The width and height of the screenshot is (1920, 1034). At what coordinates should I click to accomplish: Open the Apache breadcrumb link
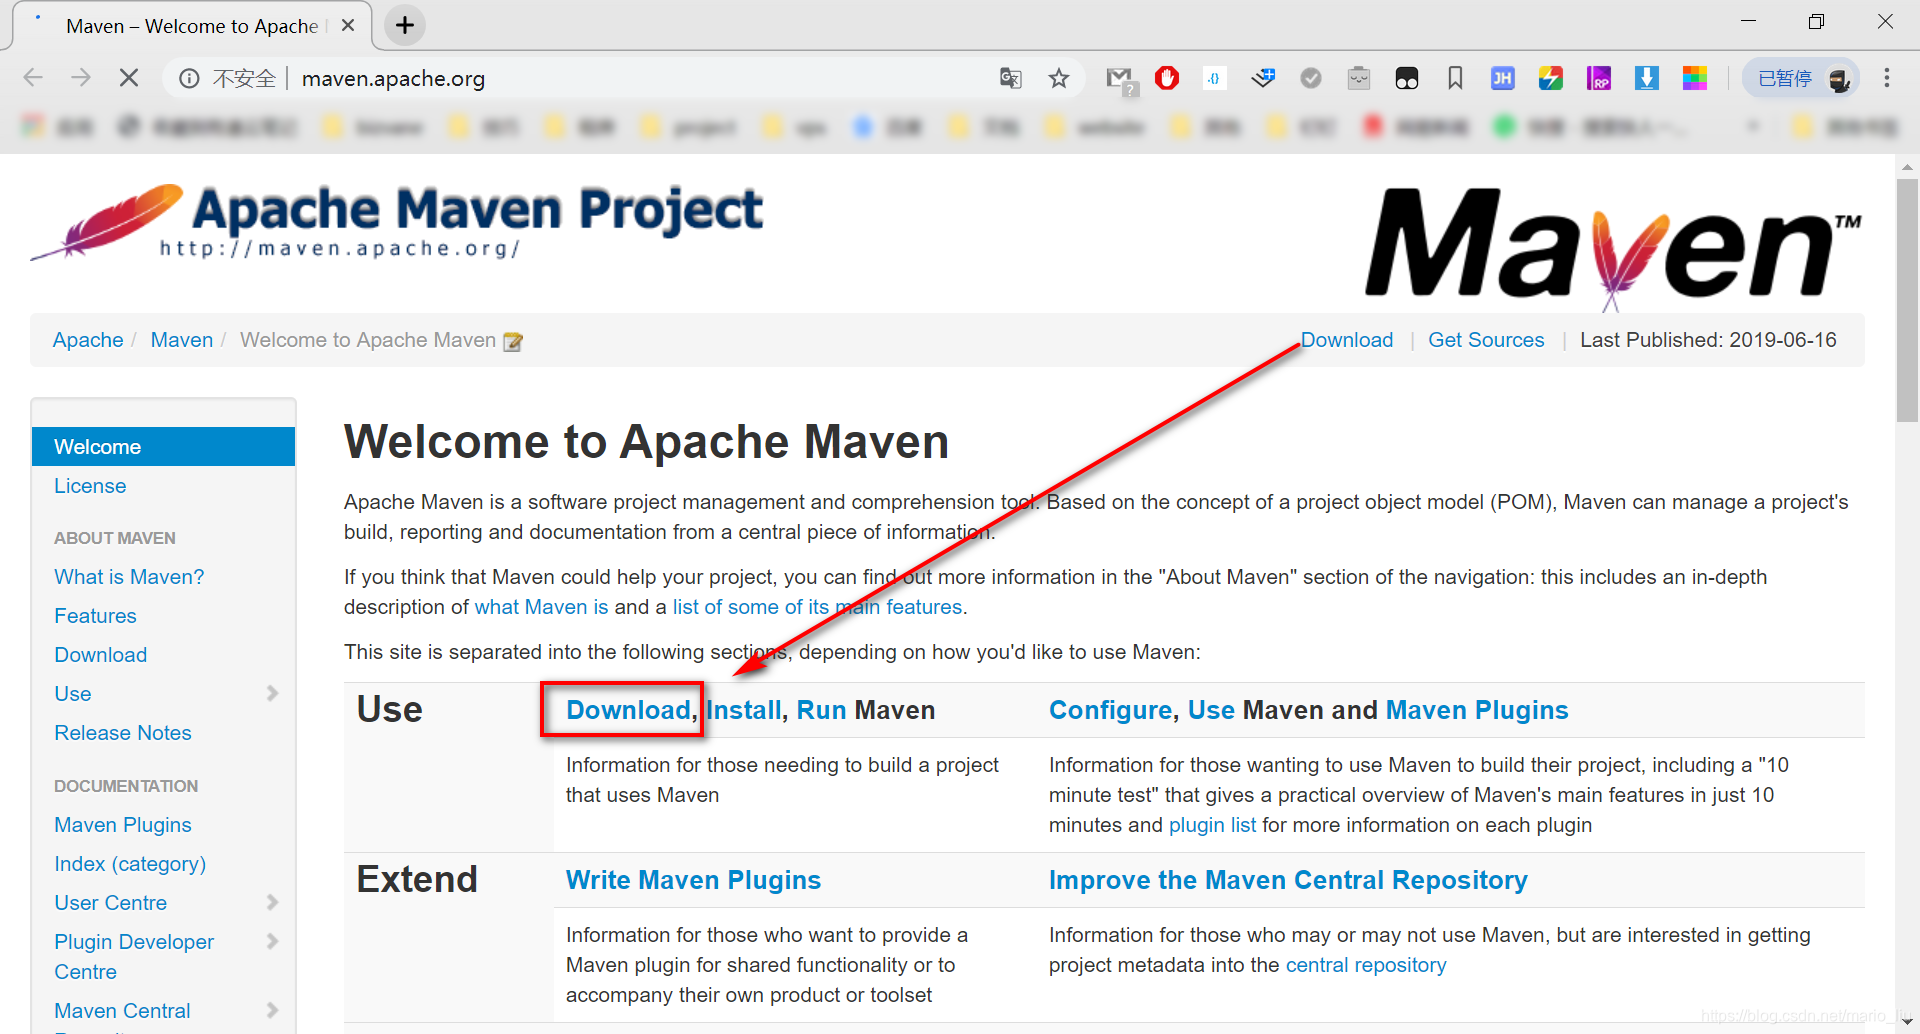coord(88,340)
